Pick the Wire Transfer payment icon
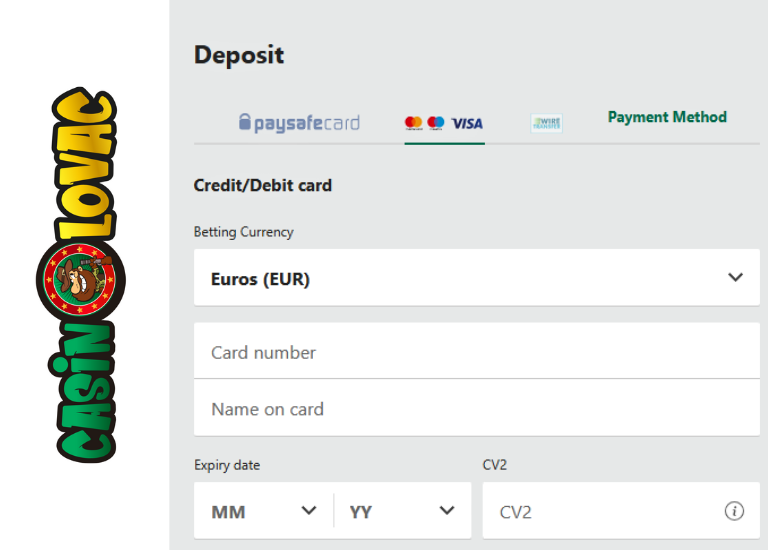The image size is (768, 550). coord(546,123)
